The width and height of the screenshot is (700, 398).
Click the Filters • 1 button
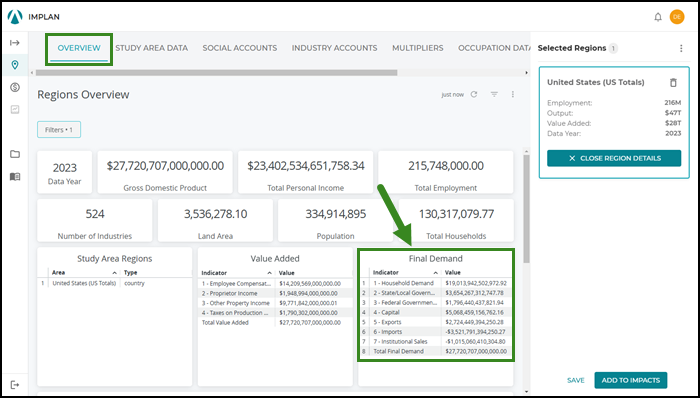[x=59, y=130]
